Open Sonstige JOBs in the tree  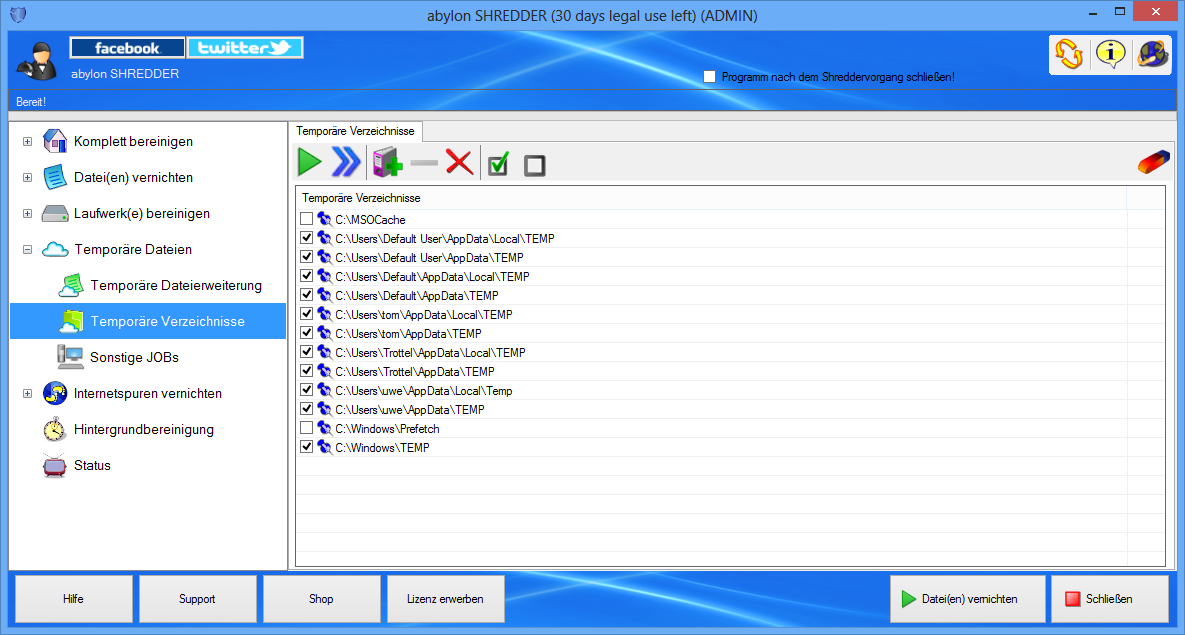tap(135, 357)
